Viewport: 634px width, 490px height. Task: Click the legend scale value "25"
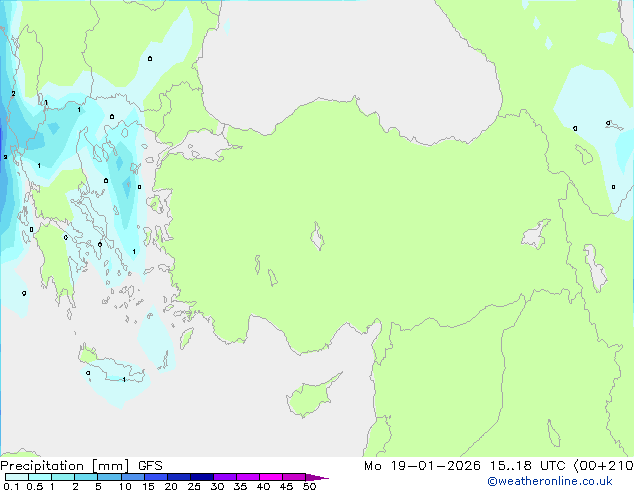point(194,486)
